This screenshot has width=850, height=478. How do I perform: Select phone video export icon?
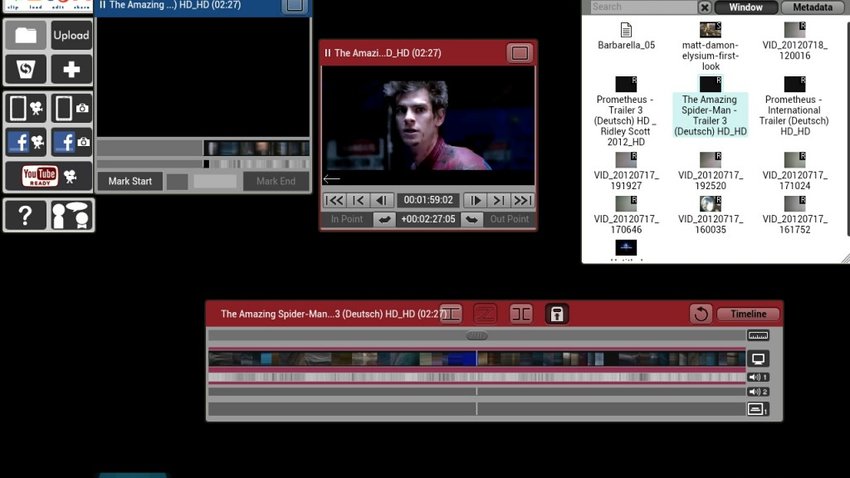pyautogui.click(x=25, y=108)
